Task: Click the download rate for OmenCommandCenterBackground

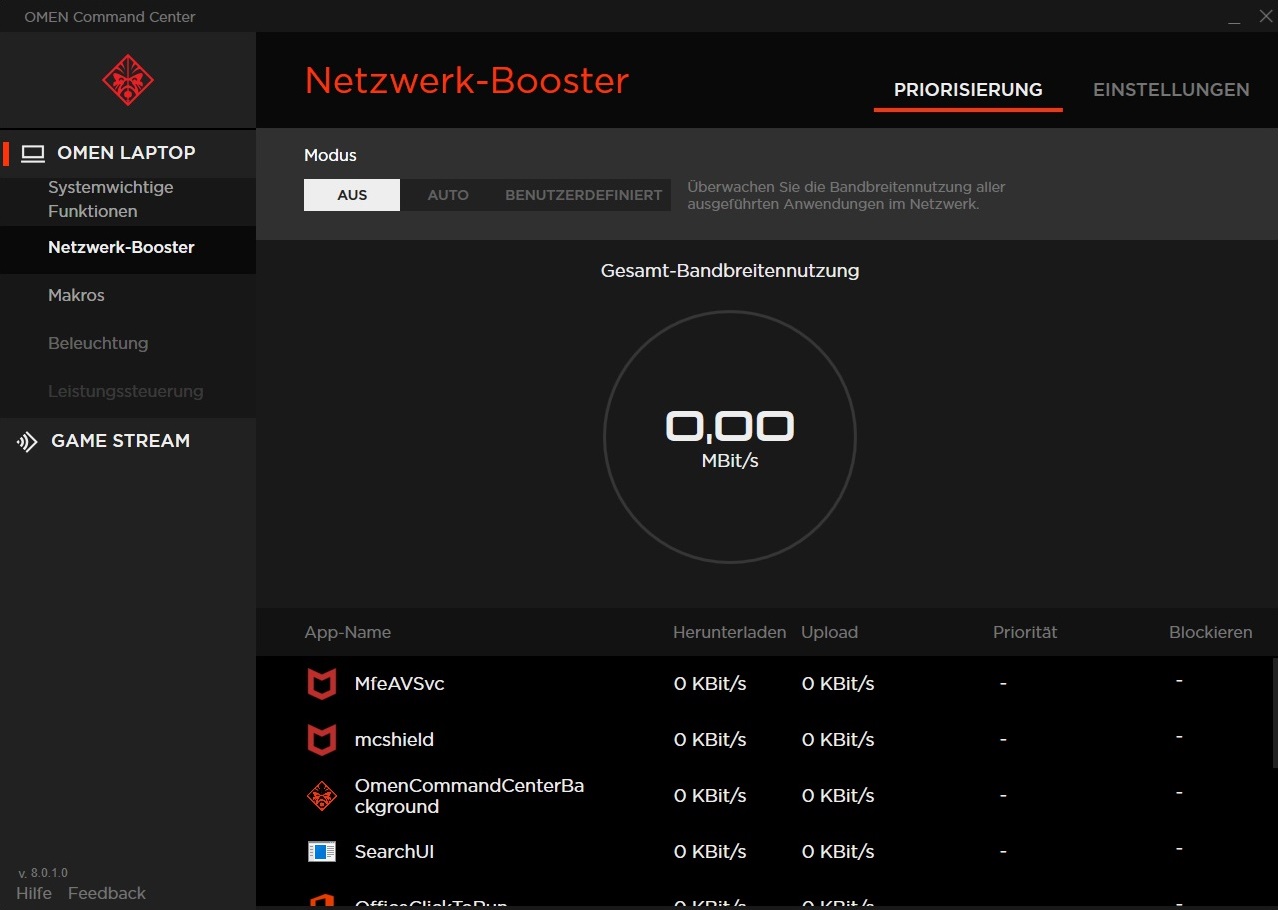Action: (x=710, y=796)
